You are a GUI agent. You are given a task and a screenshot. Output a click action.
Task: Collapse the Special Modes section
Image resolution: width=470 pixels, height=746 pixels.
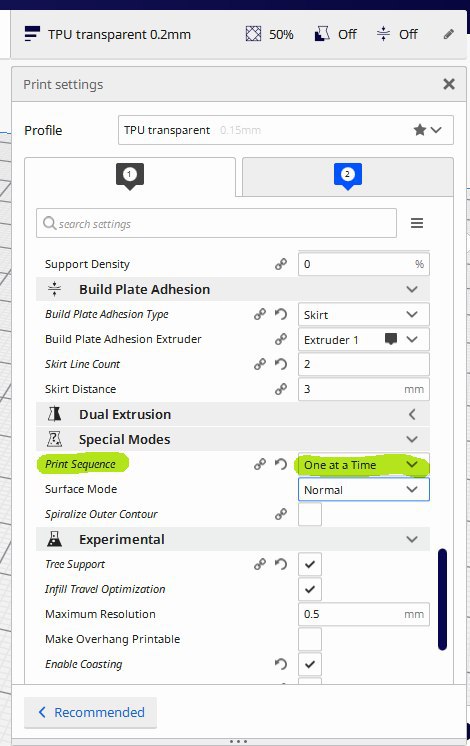(x=412, y=439)
